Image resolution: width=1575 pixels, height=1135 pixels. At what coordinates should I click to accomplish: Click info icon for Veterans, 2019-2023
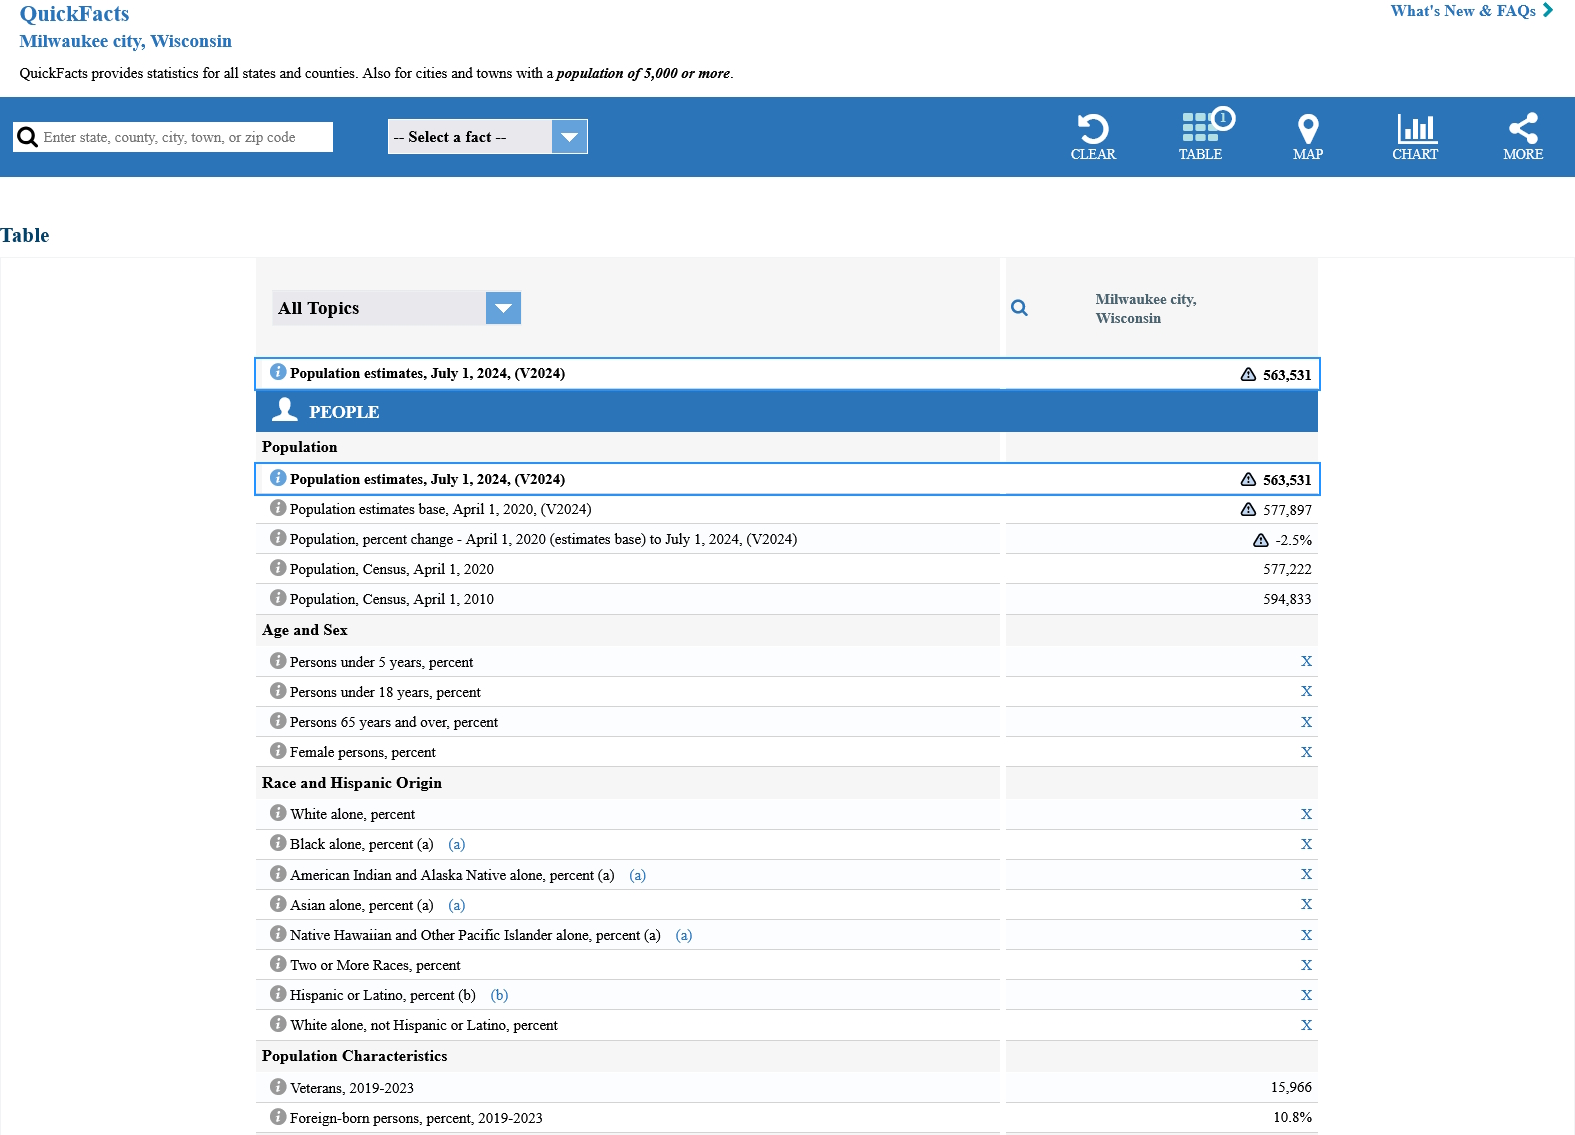278,1087
